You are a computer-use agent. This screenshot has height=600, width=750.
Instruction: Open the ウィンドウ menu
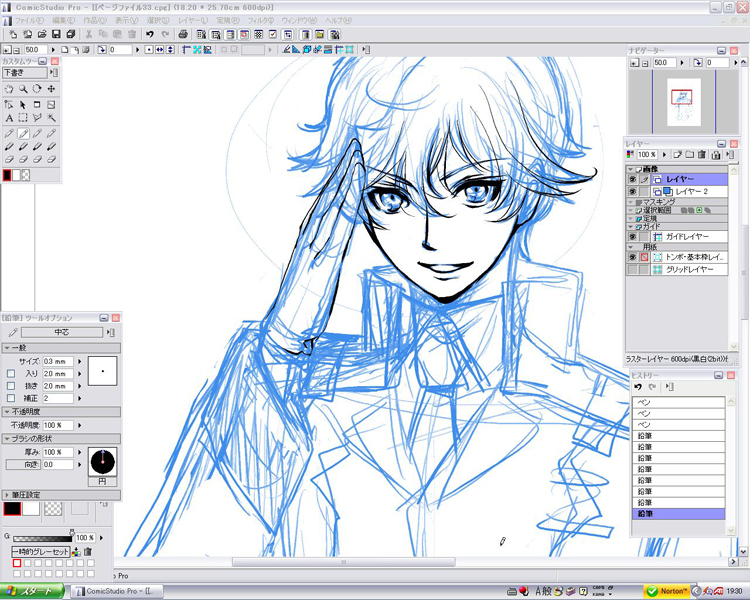point(299,21)
